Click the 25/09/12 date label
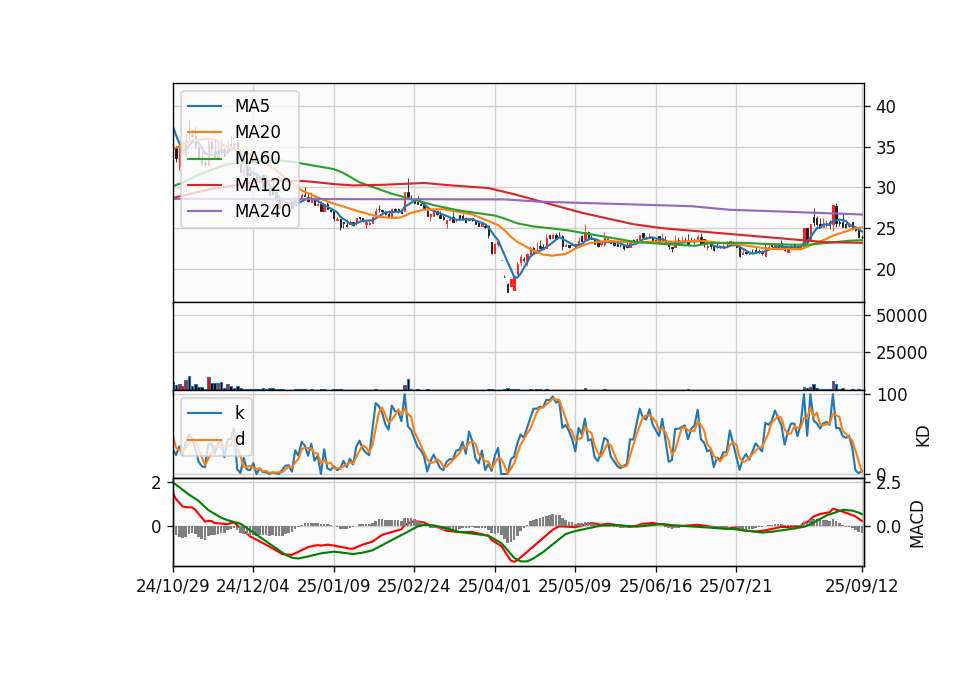The width and height of the screenshot is (960, 690). (x=862, y=586)
